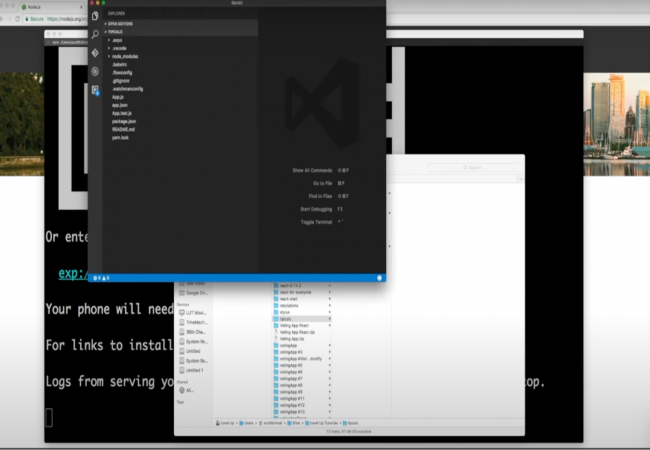Click Toggle Terminal hint text
Image resolution: width=650 pixels, height=450 pixels.
(x=316, y=222)
